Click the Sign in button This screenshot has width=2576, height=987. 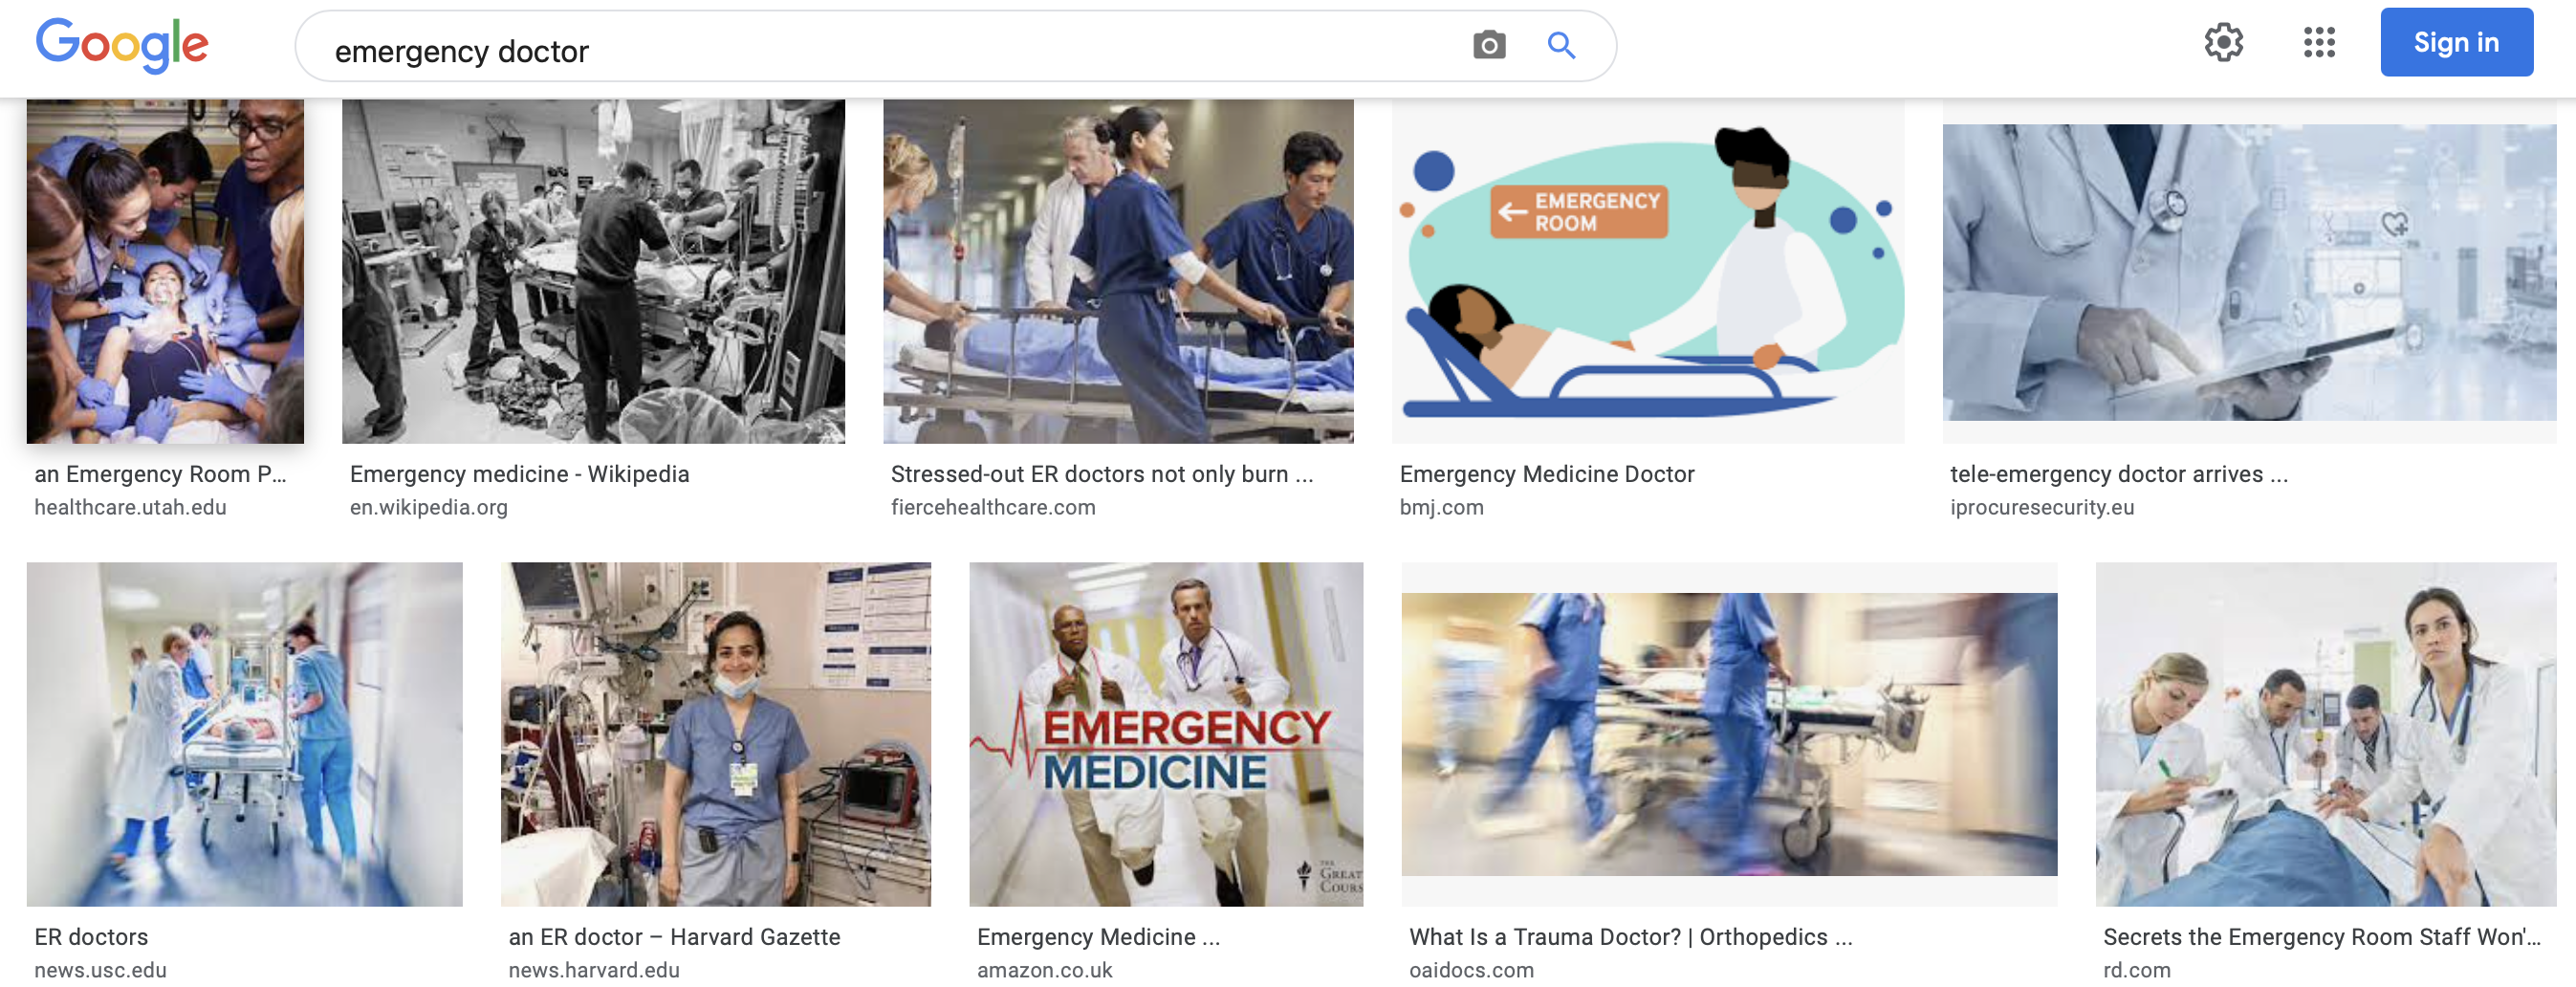(x=2455, y=42)
